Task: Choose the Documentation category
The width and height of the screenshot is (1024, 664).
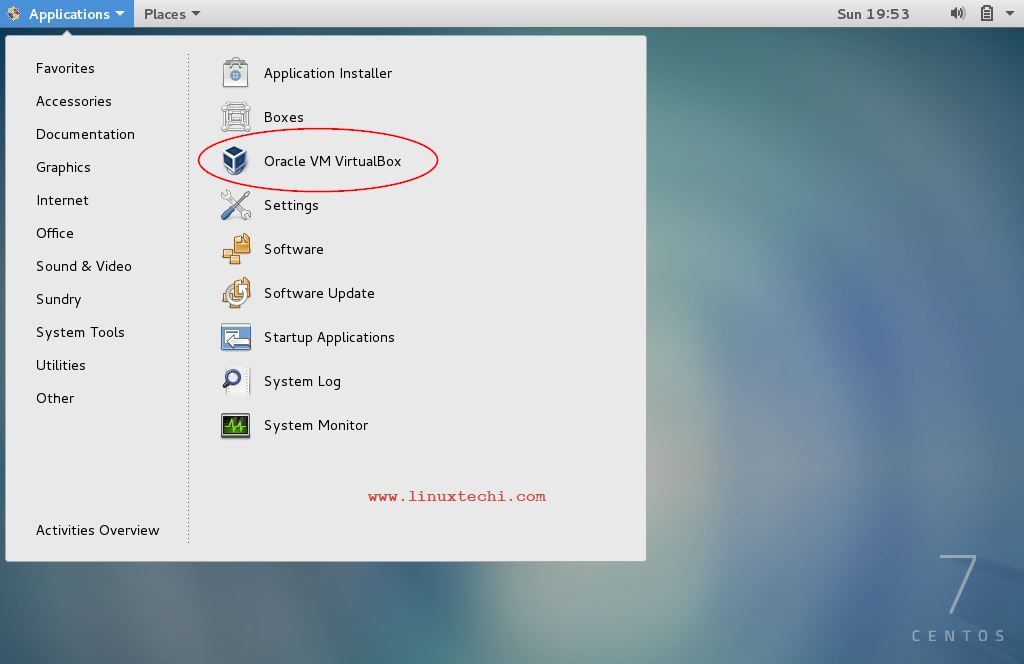Action: pyautogui.click(x=86, y=134)
